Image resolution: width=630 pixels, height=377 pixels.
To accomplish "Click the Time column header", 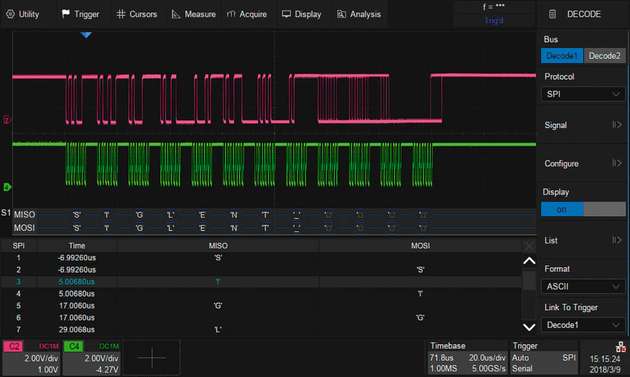I will click(77, 246).
